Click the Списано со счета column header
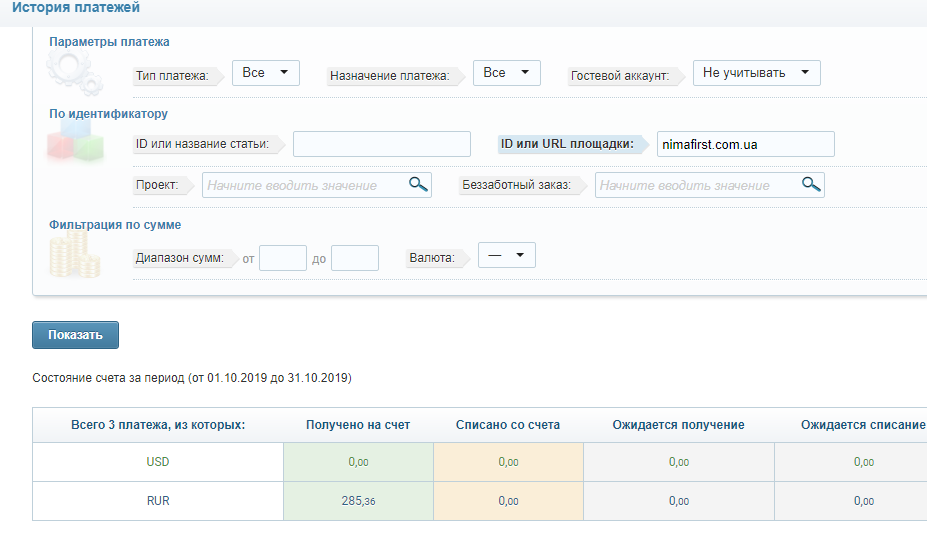 pyautogui.click(x=508, y=425)
